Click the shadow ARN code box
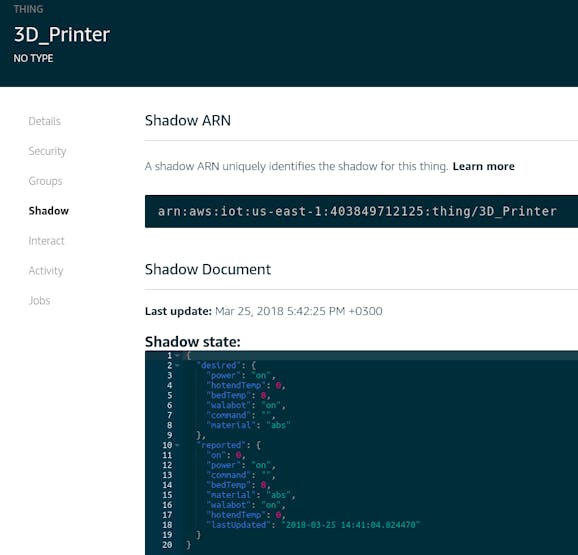Image resolution: width=578 pixels, height=555 pixels. (x=361, y=212)
